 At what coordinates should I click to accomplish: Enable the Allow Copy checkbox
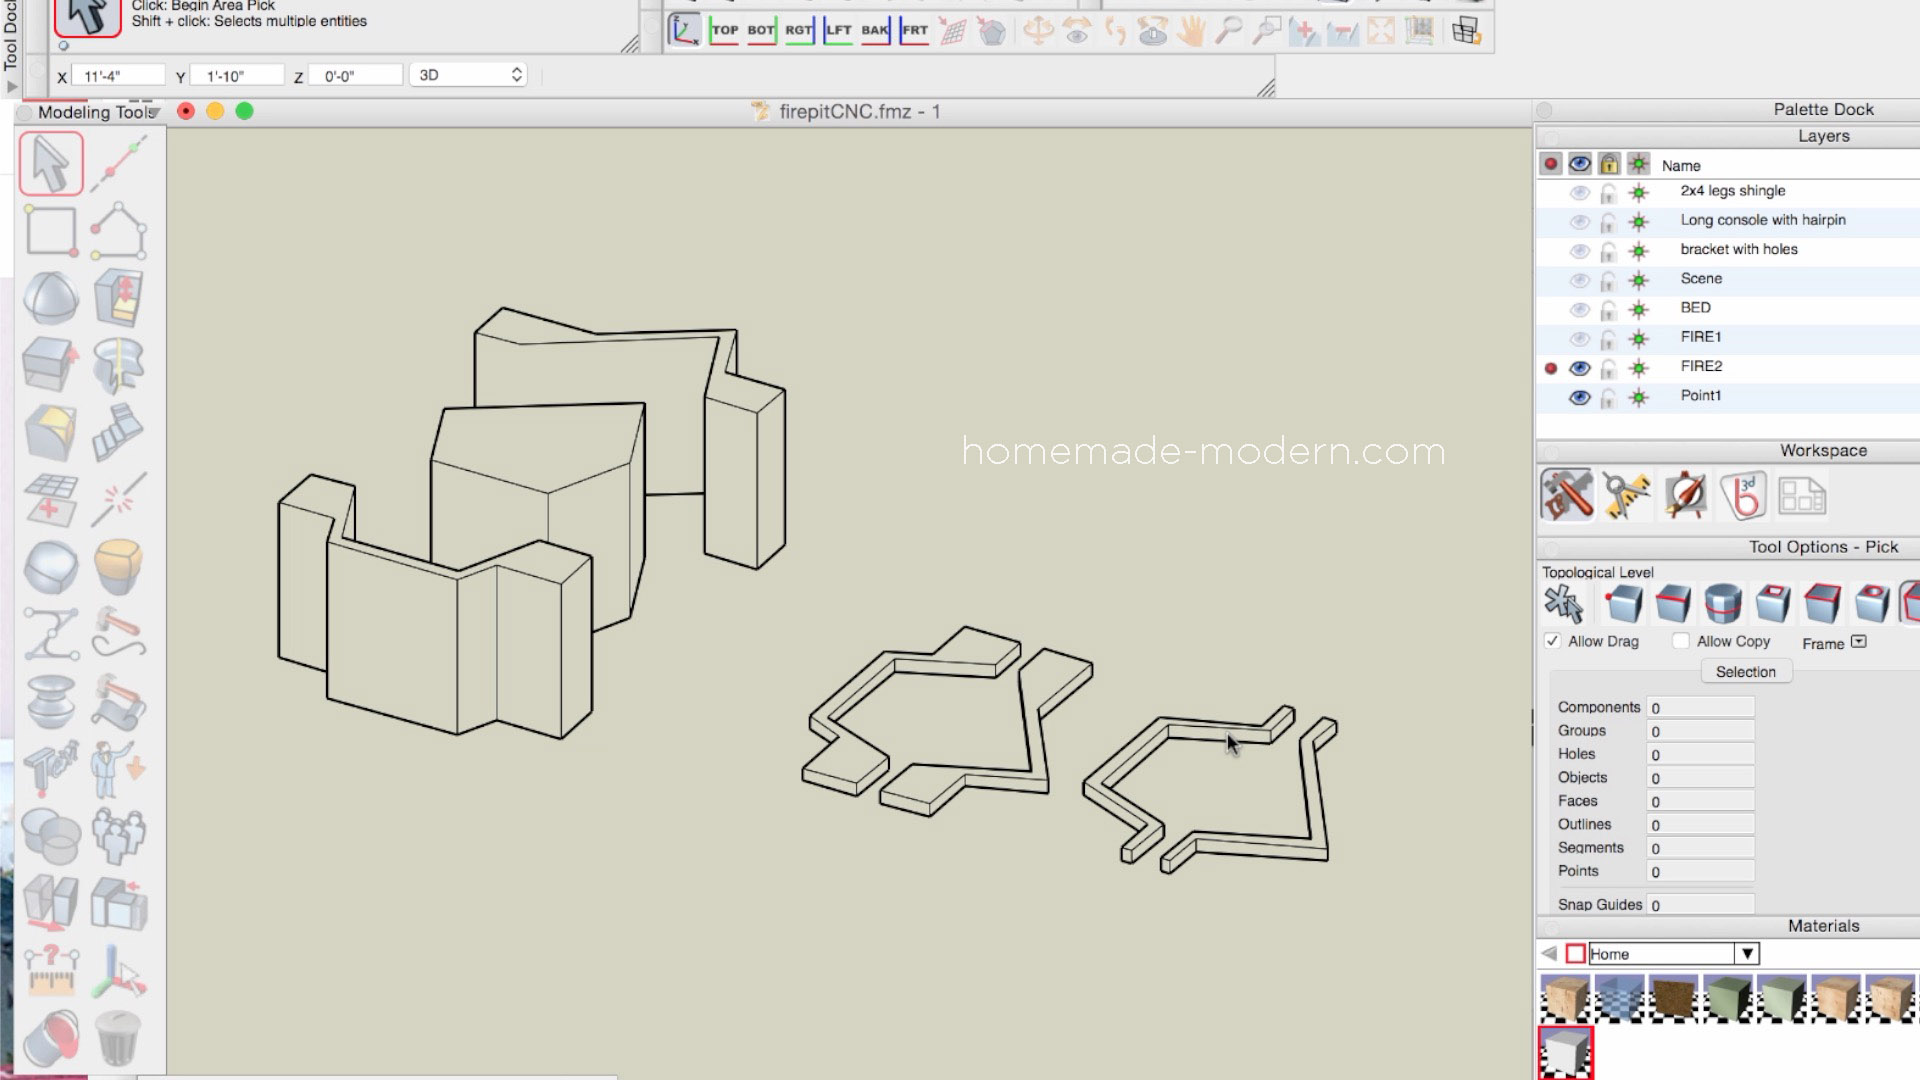point(1681,641)
